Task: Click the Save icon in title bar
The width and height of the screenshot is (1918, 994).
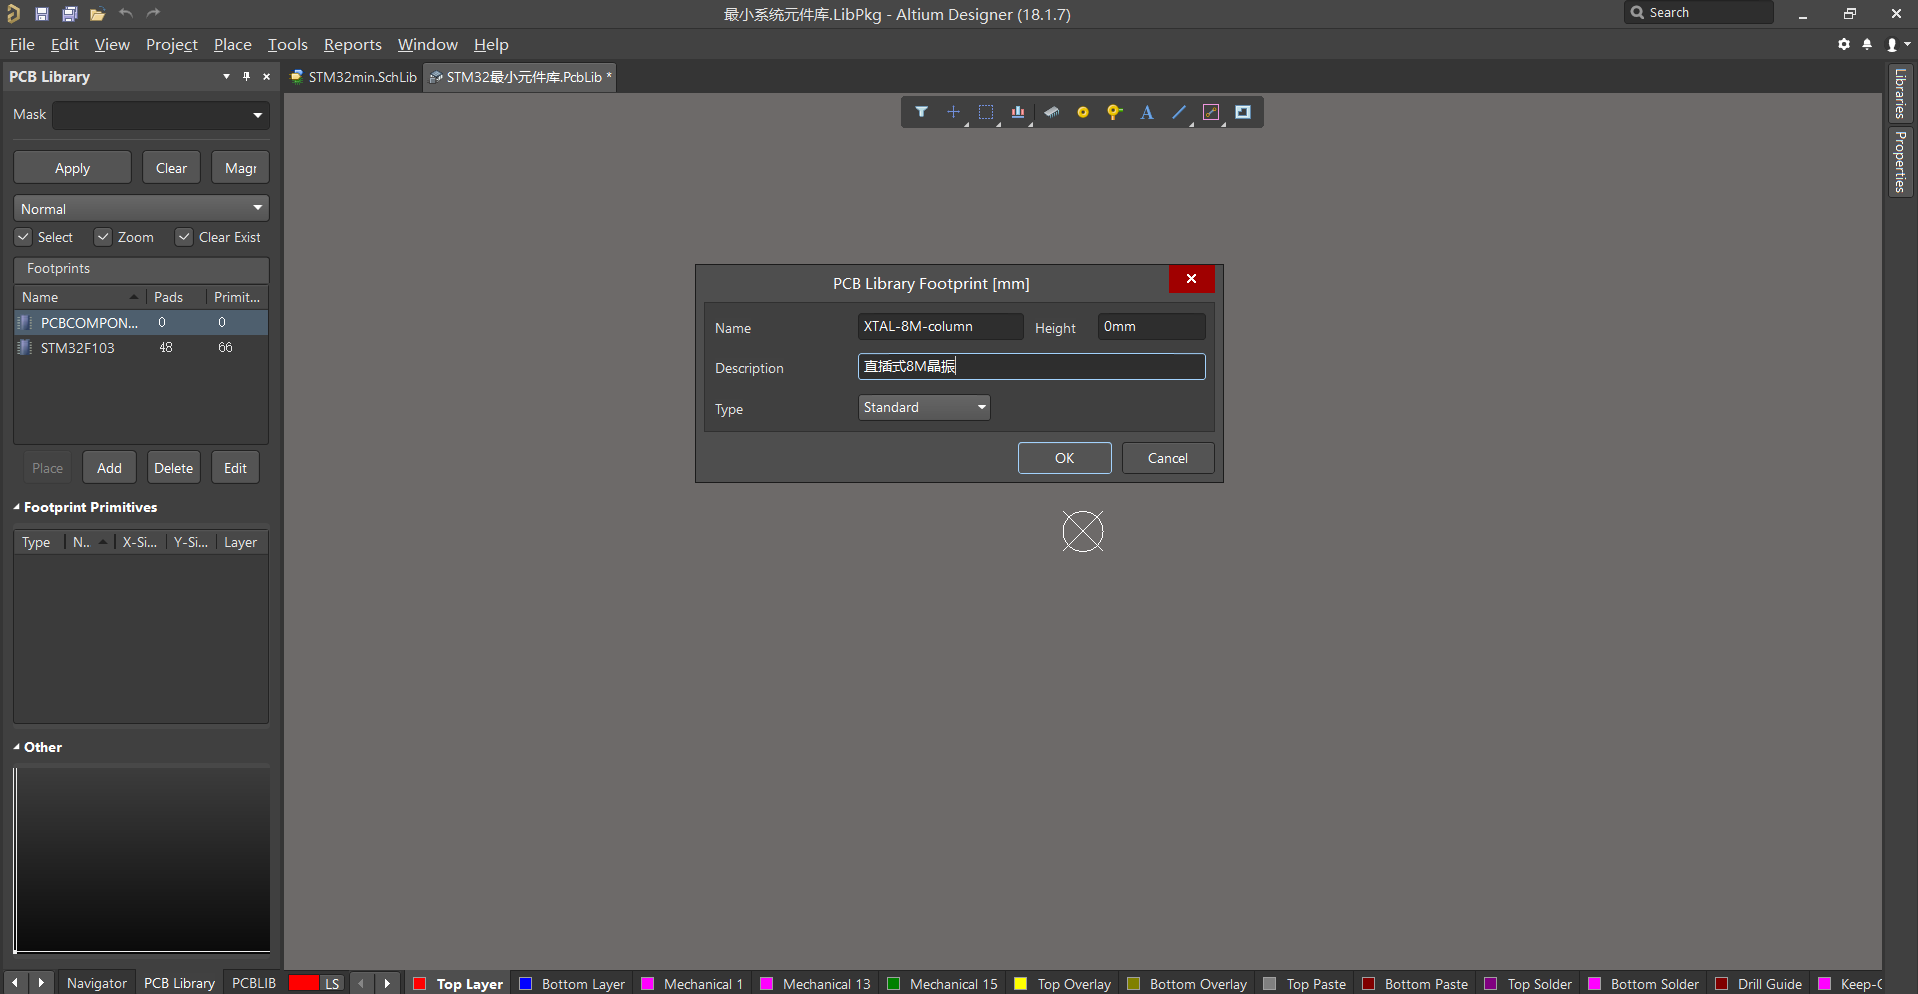Action: tap(42, 14)
